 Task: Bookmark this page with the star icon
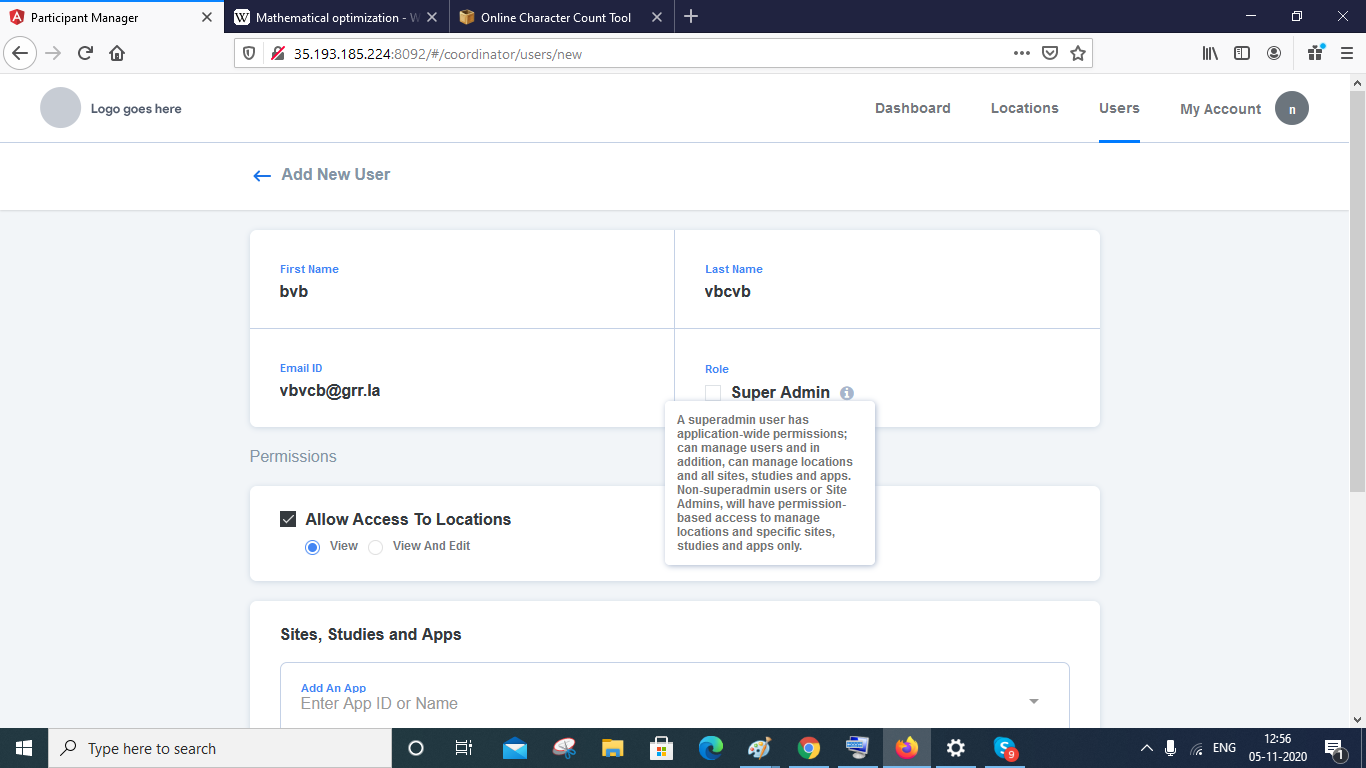1078,53
